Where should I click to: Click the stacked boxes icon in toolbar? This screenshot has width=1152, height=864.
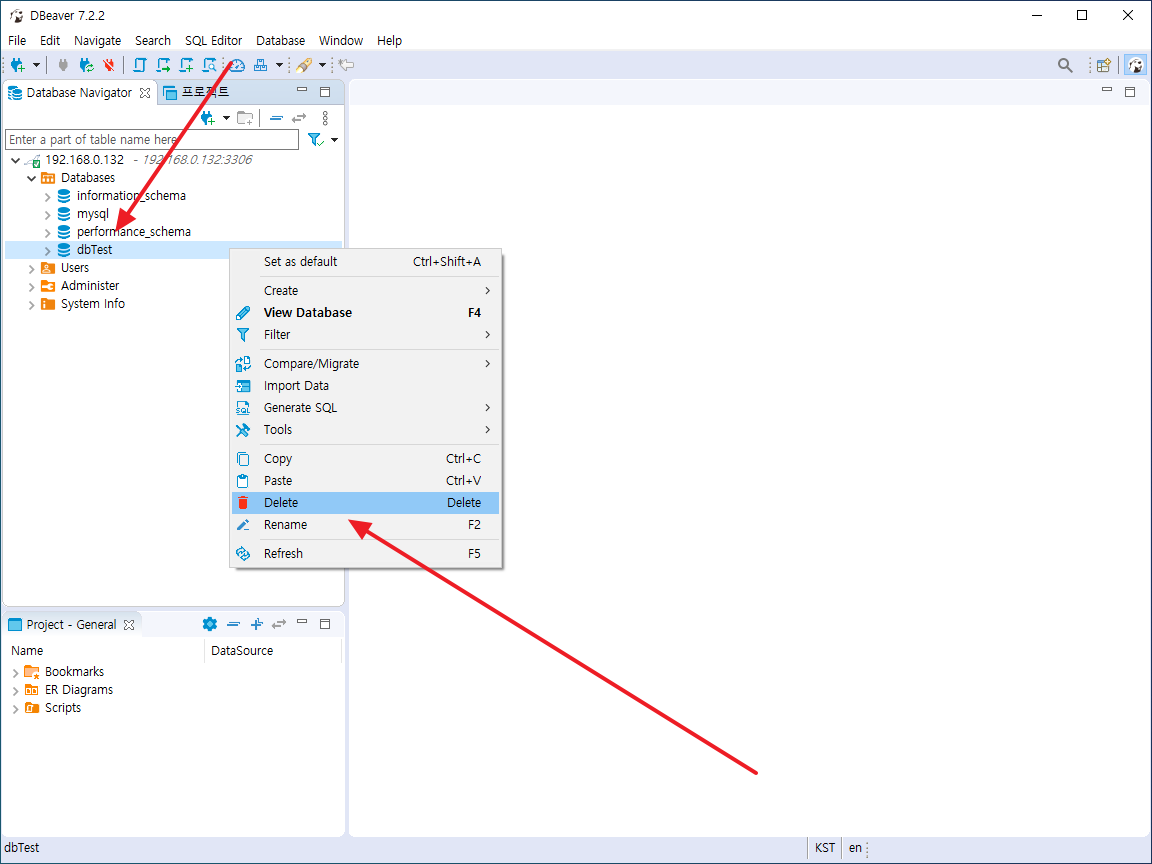tap(261, 65)
